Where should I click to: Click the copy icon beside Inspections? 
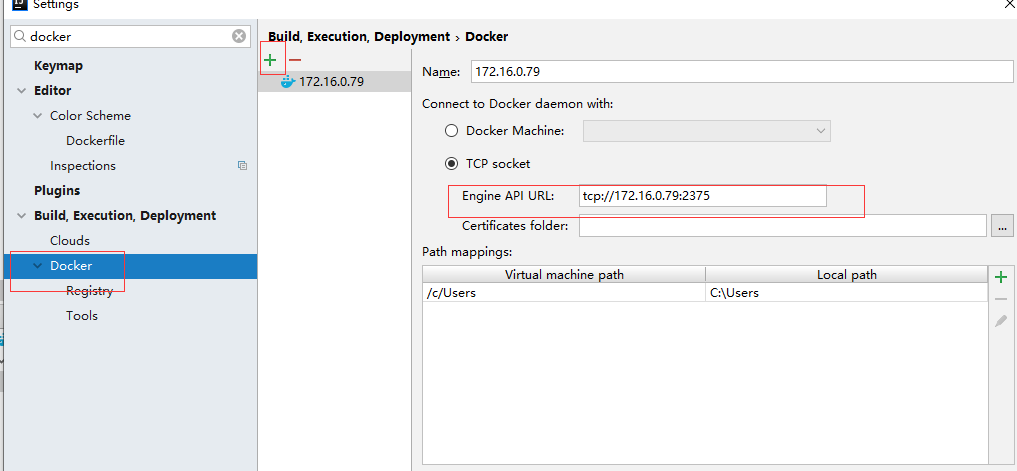pos(242,166)
